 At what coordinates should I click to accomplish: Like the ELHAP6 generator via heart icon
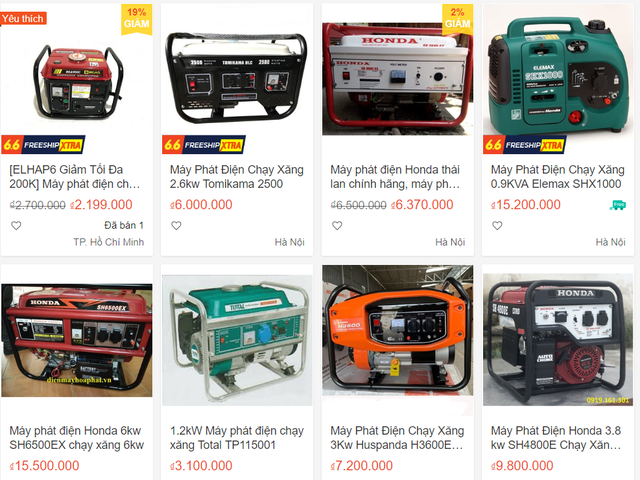(16, 225)
